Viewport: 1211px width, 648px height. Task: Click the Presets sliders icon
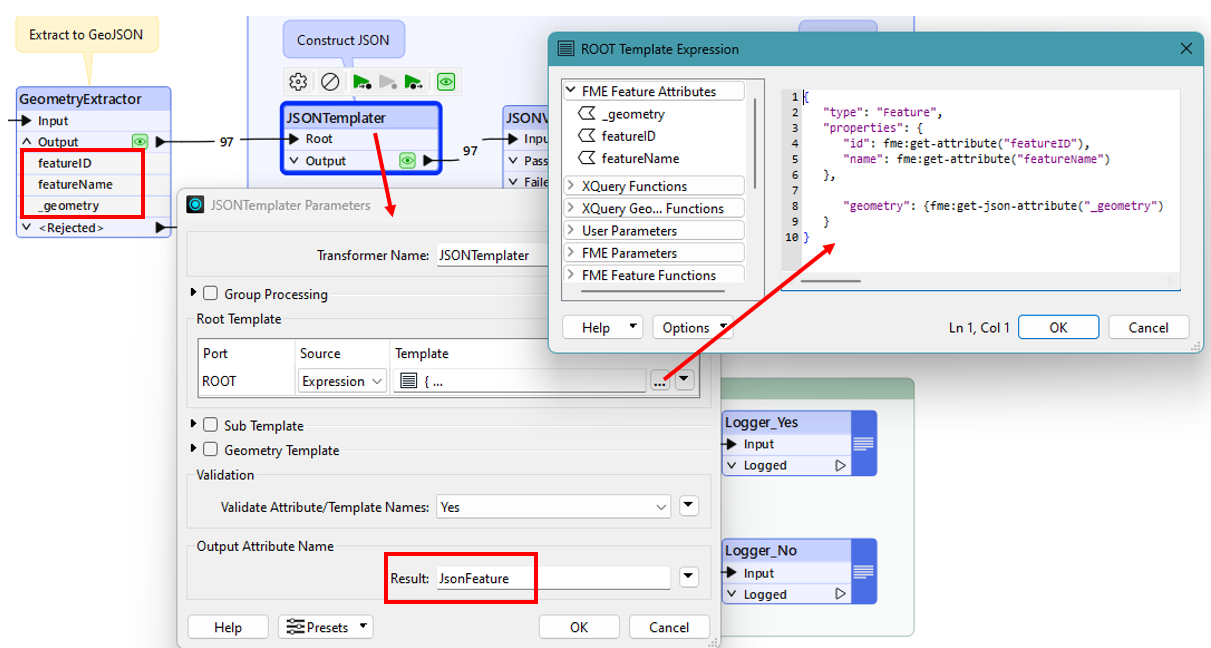296,627
